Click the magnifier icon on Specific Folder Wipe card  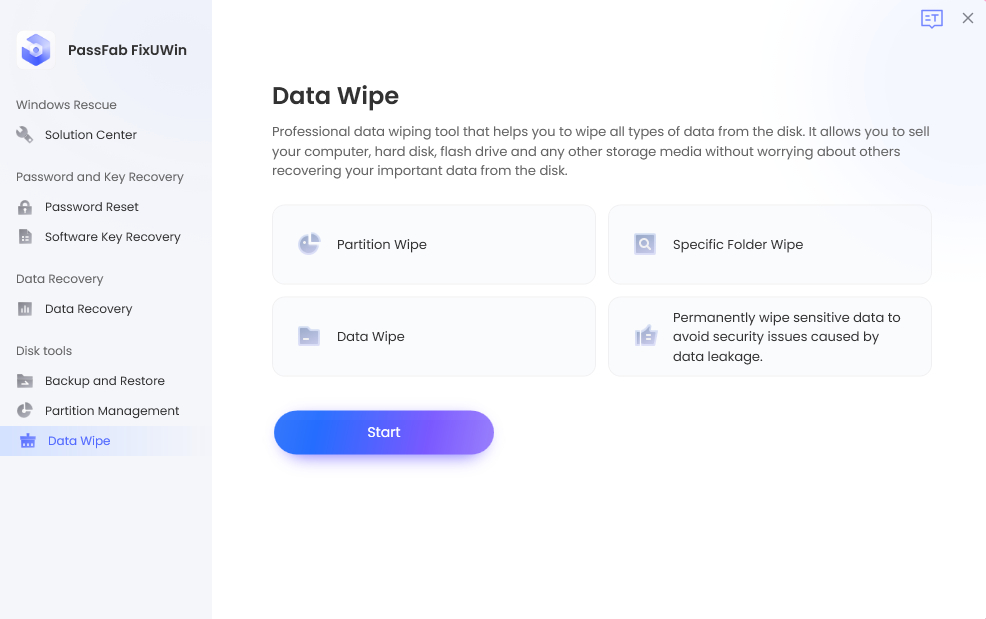[x=645, y=243]
